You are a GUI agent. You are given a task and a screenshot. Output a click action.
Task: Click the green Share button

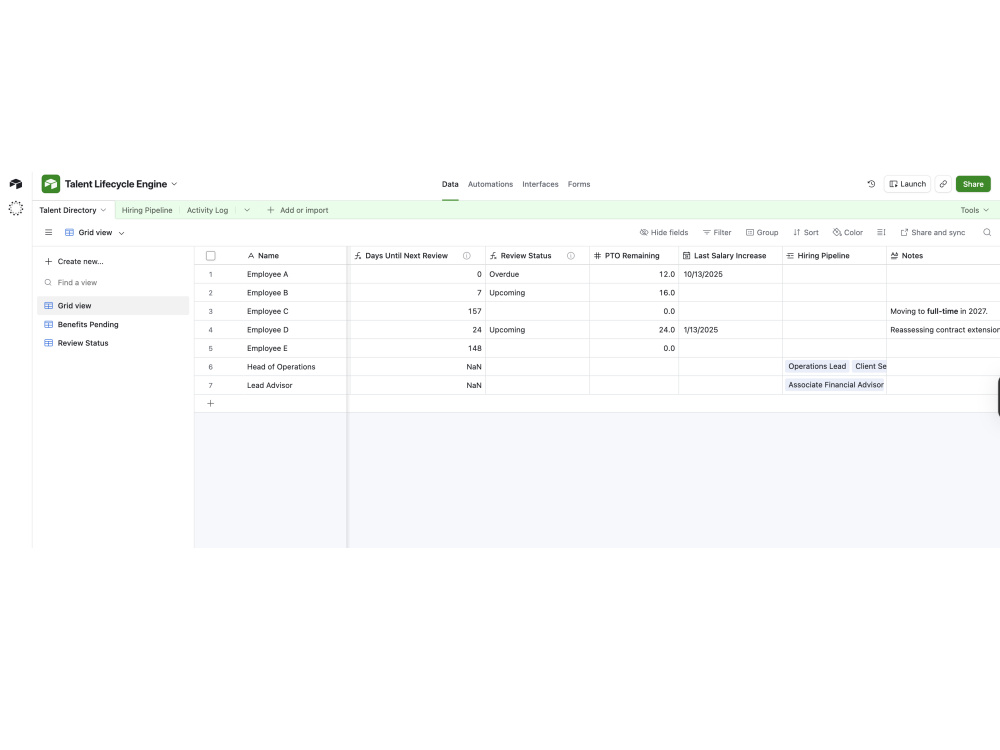(973, 184)
